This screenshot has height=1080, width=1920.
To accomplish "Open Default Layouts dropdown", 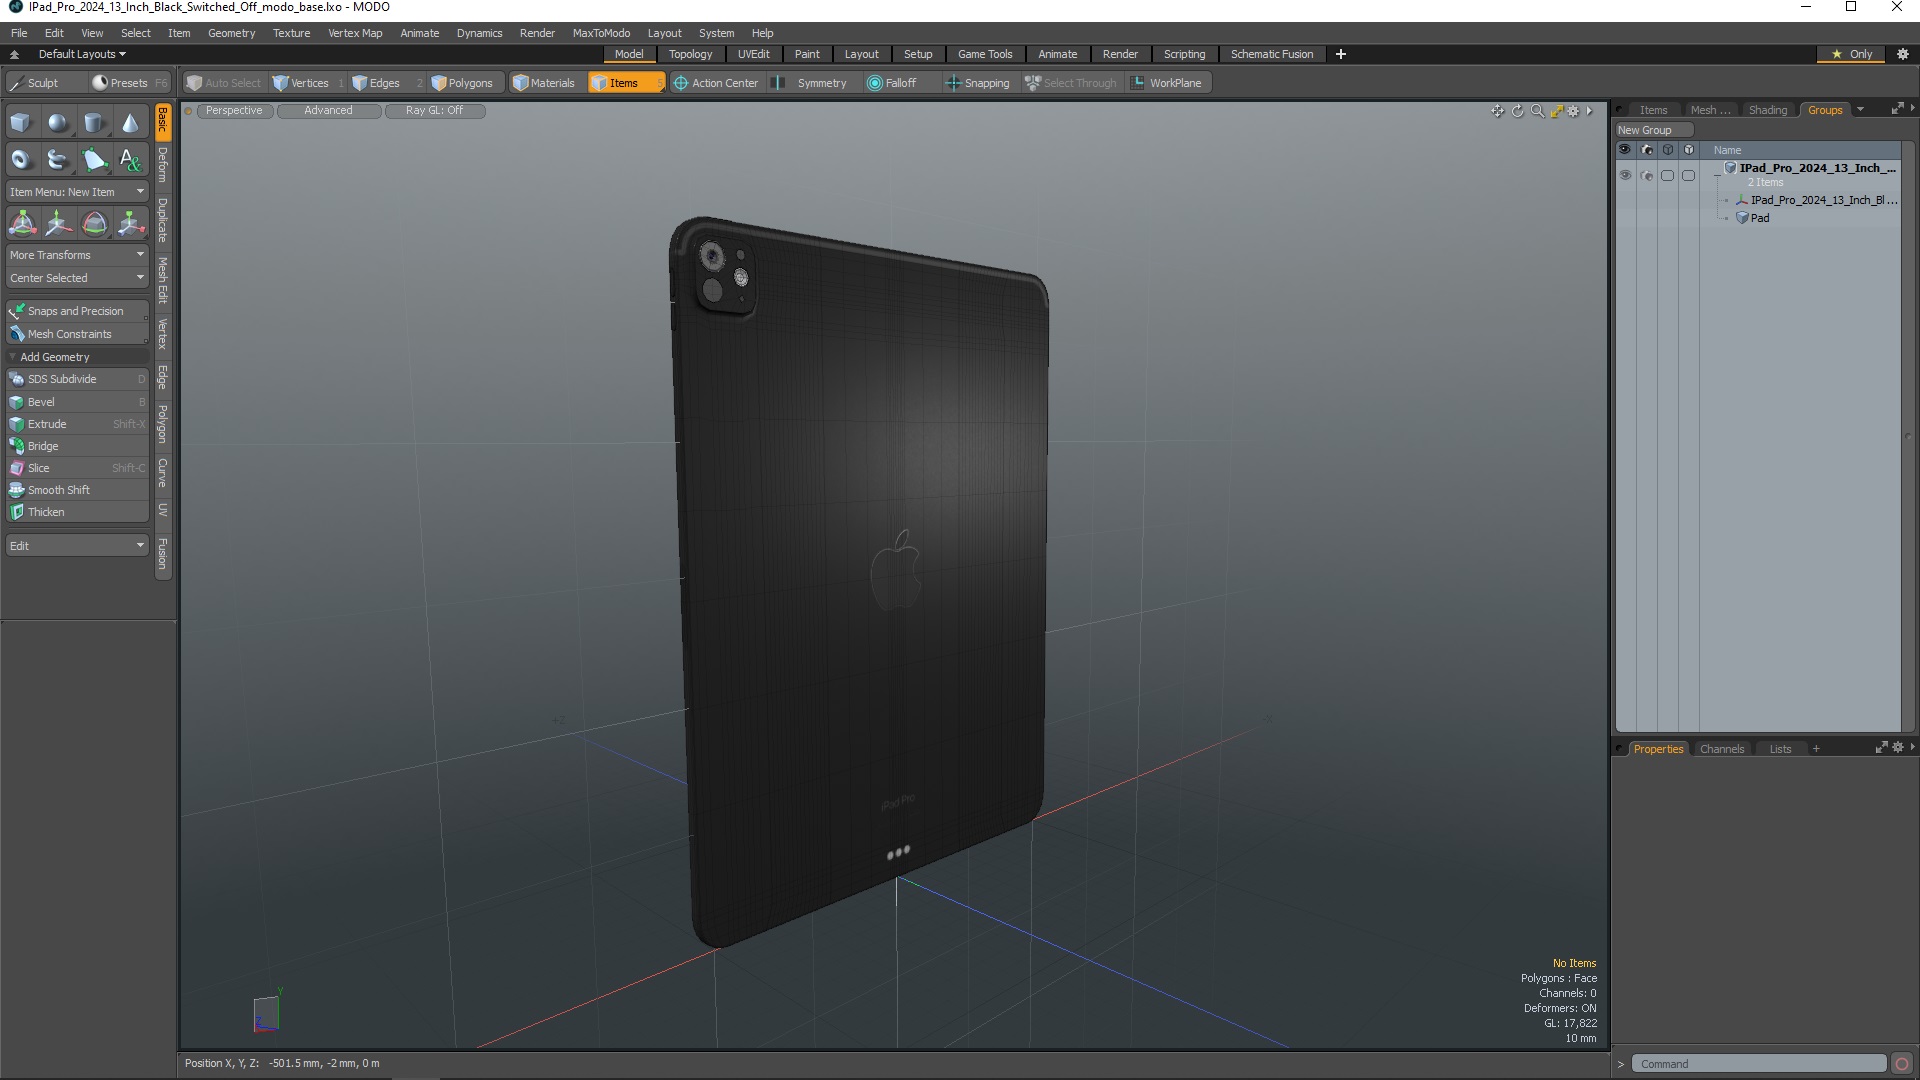I will tap(82, 54).
